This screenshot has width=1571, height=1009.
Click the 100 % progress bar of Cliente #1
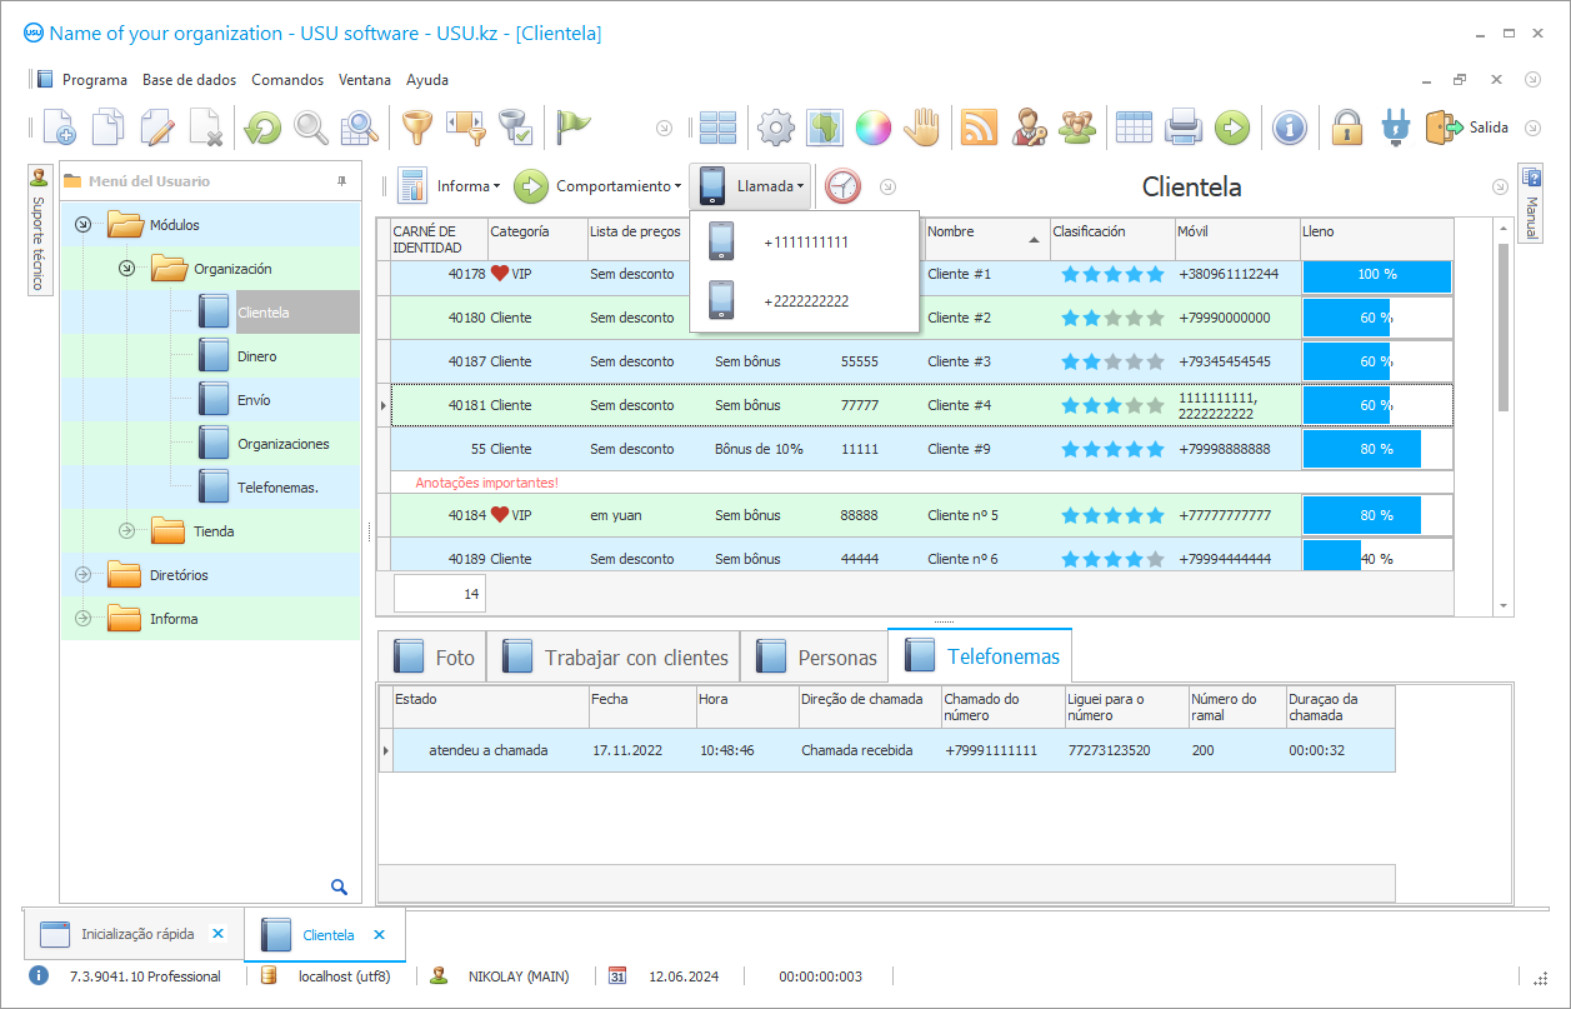pyautogui.click(x=1376, y=275)
